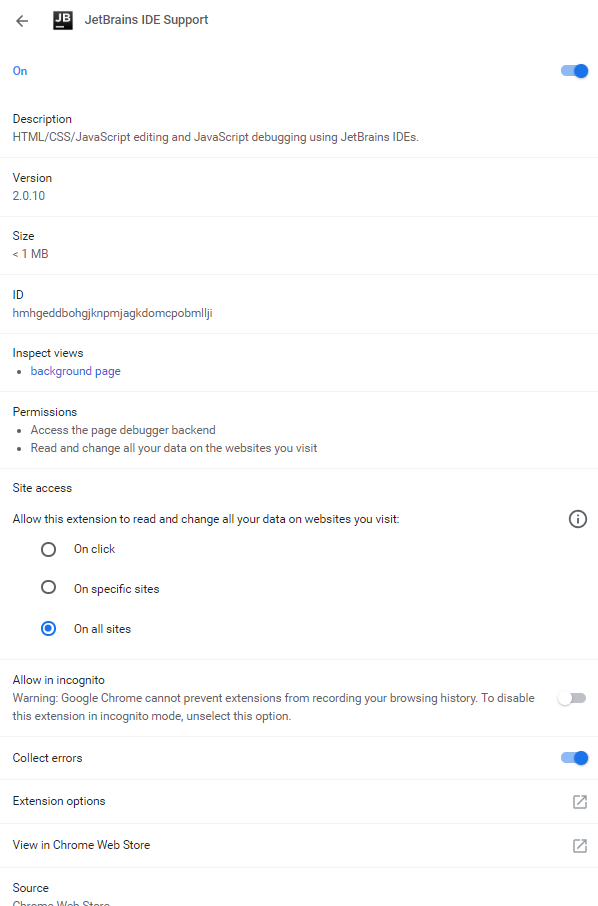Select the On click radio button
598x906 pixels.
pos(49,549)
